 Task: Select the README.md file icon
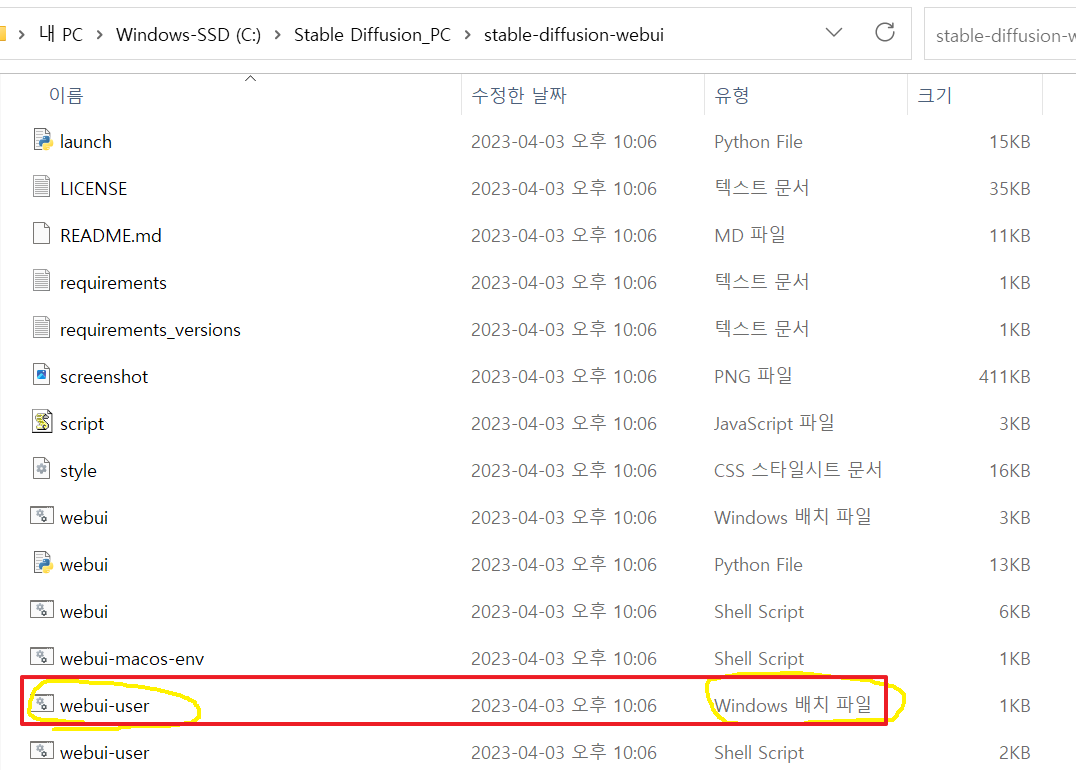point(42,234)
